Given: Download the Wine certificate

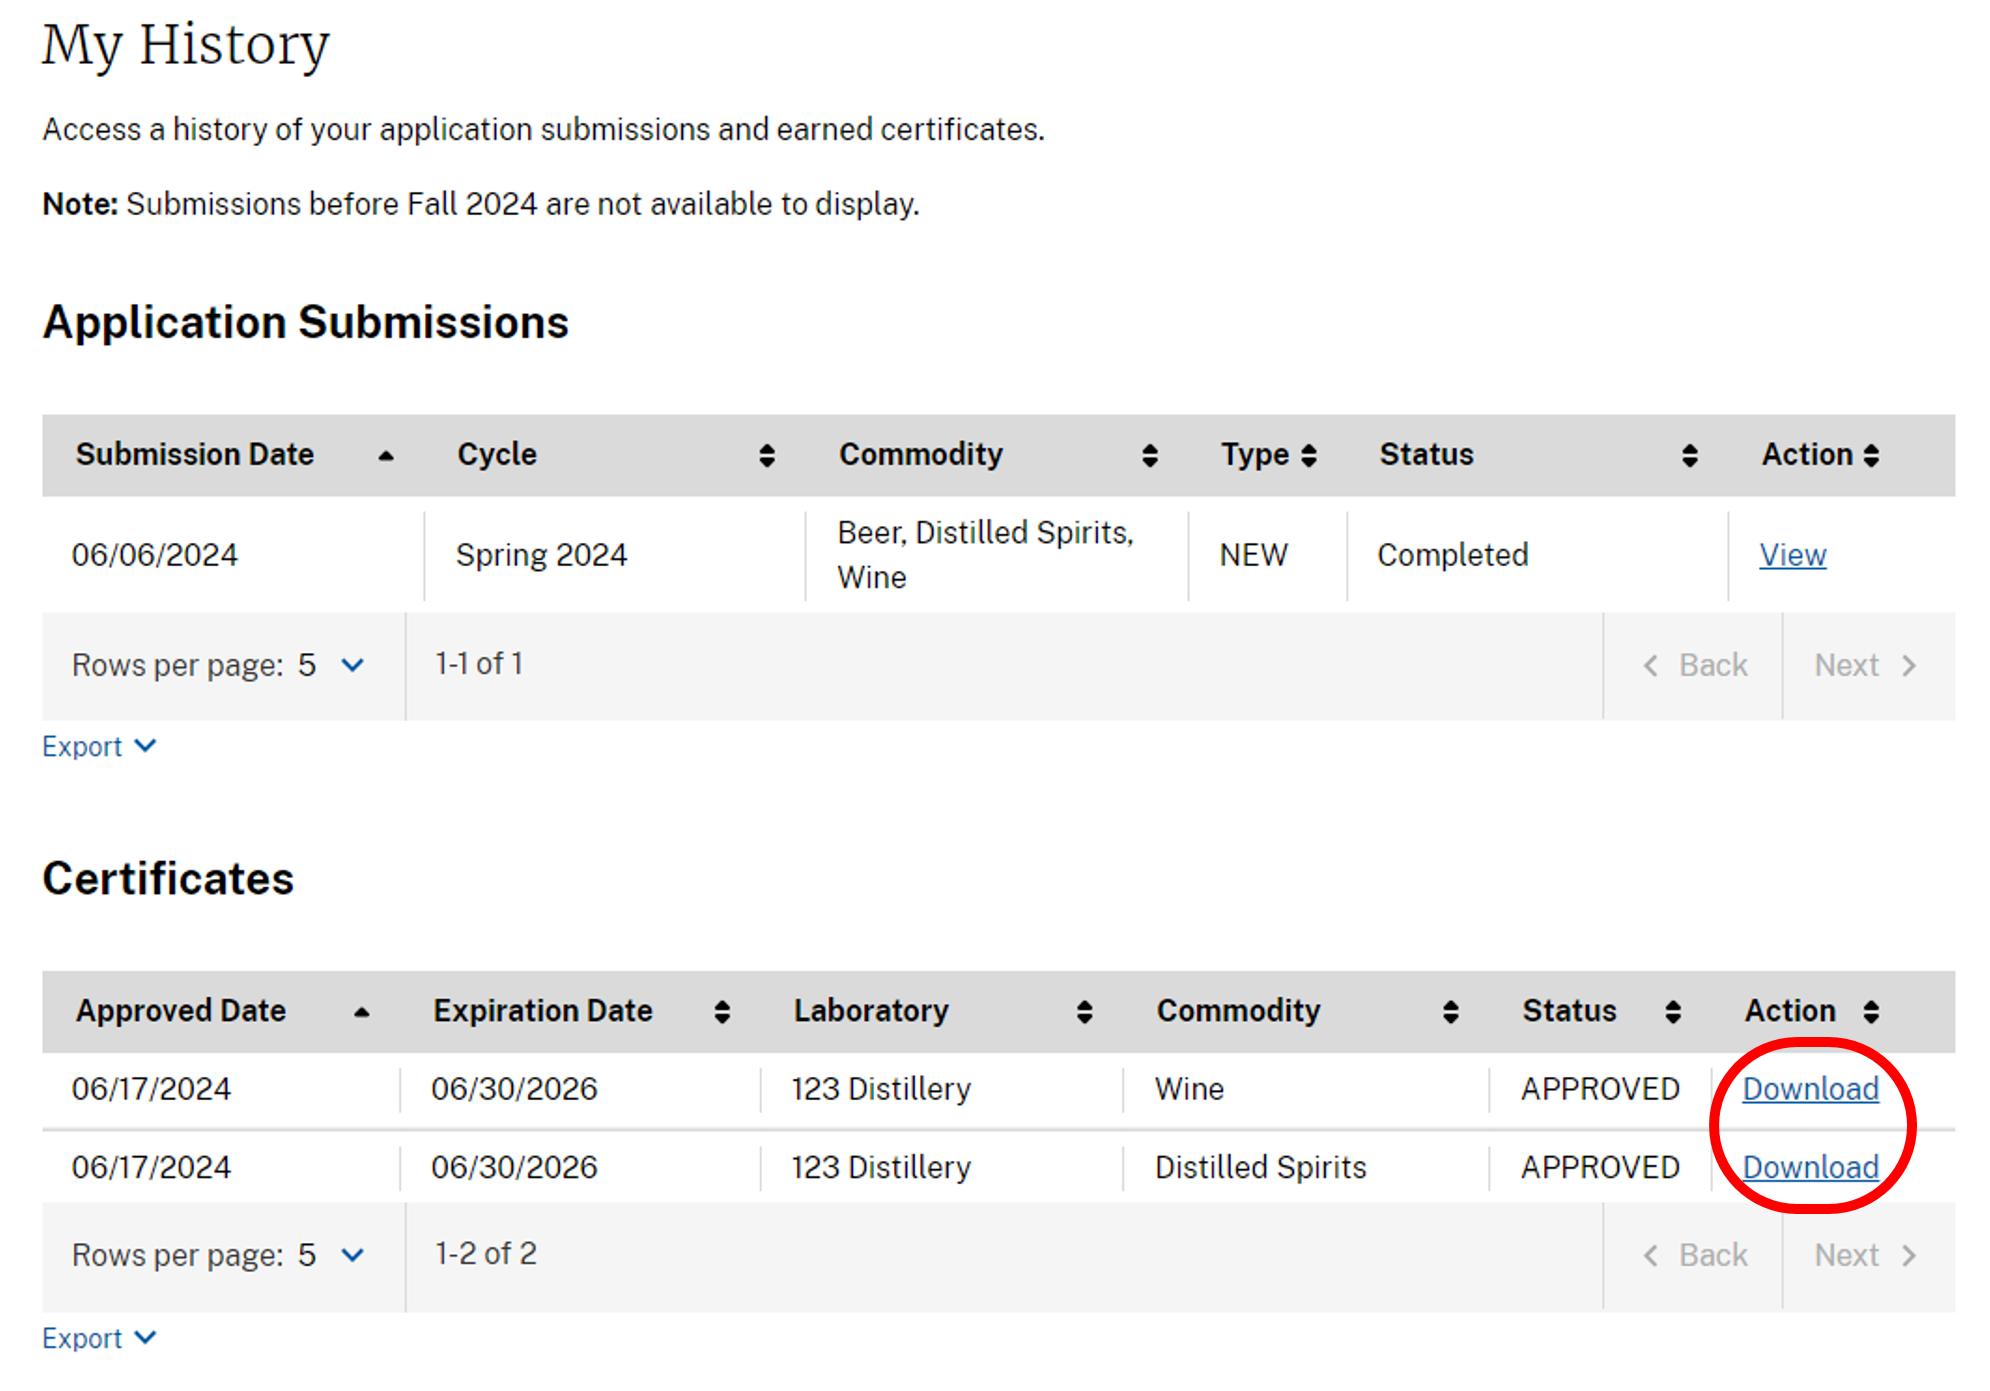Looking at the screenshot, I should [x=1810, y=1089].
